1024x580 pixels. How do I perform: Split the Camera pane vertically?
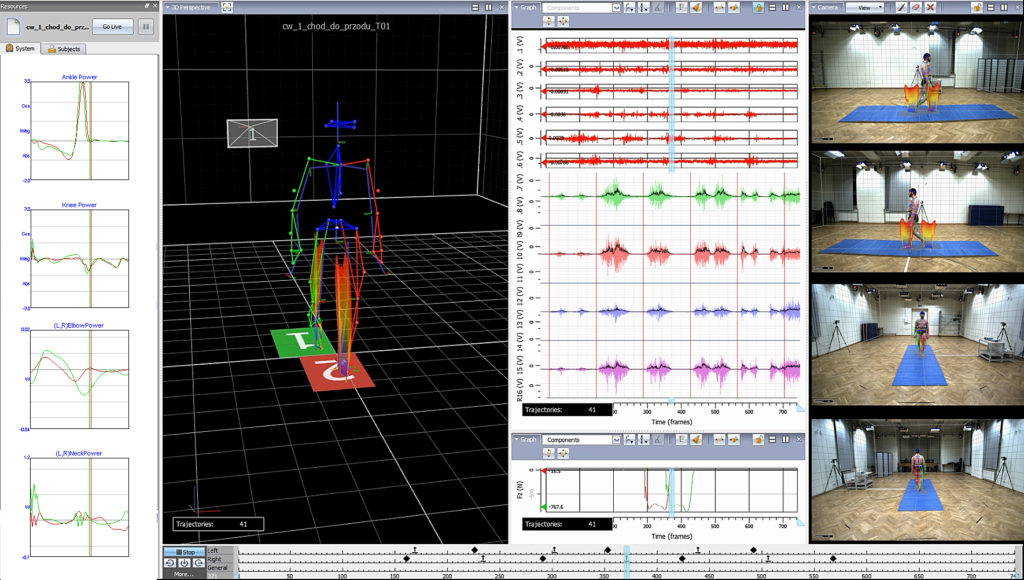pos(1002,7)
